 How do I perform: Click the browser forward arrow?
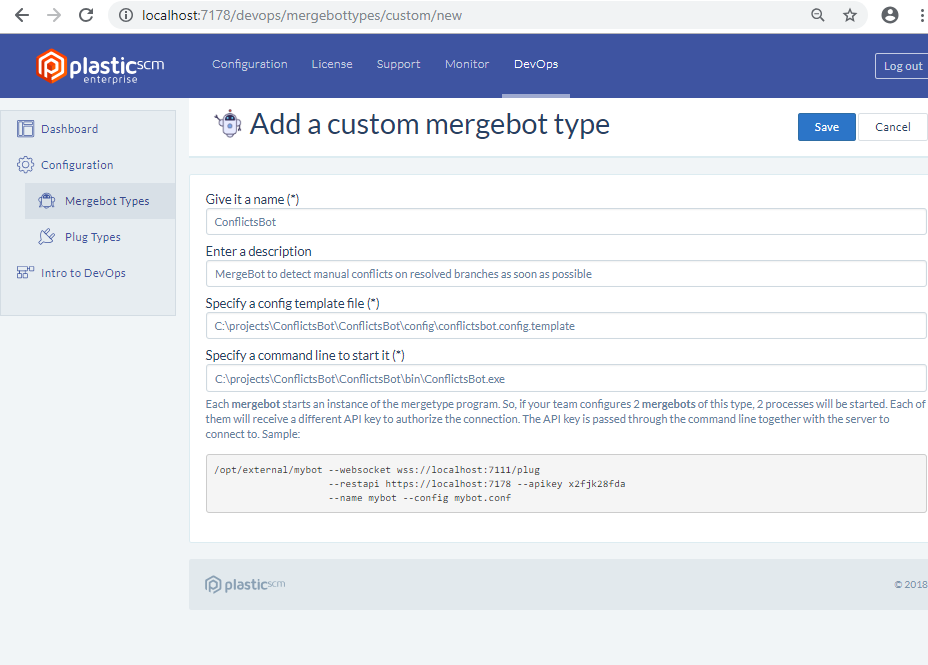tap(54, 15)
